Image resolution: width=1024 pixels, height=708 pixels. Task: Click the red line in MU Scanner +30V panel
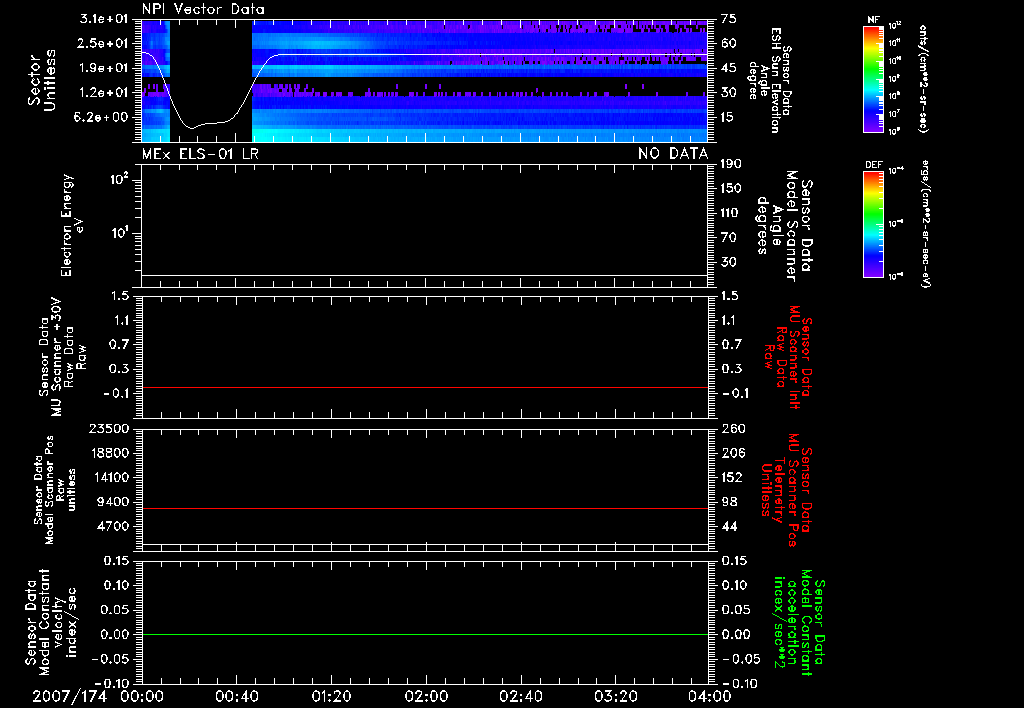click(x=425, y=387)
